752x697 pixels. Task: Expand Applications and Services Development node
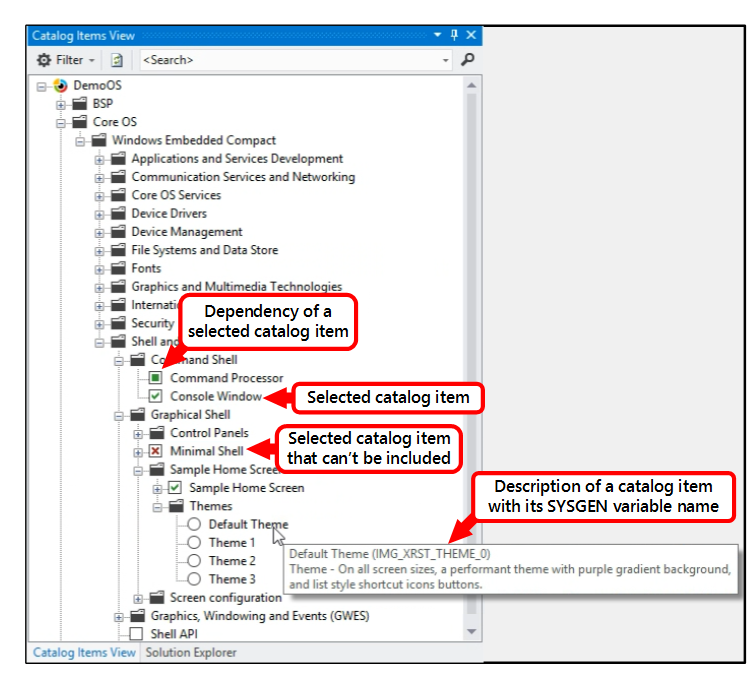(x=99, y=160)
